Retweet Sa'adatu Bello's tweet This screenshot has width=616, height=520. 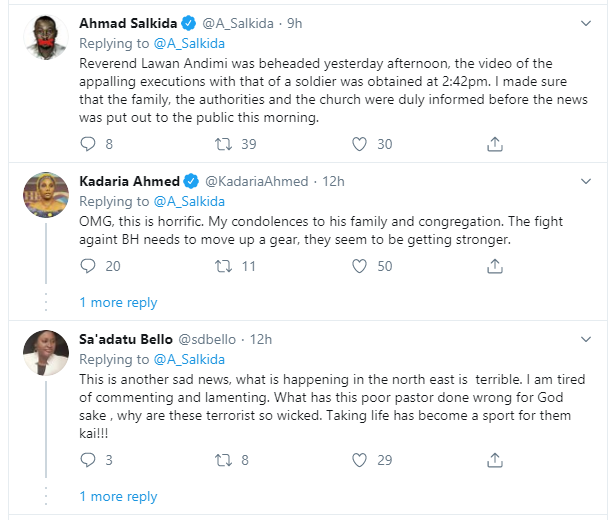pyautogui.click(x=225, y=460)
